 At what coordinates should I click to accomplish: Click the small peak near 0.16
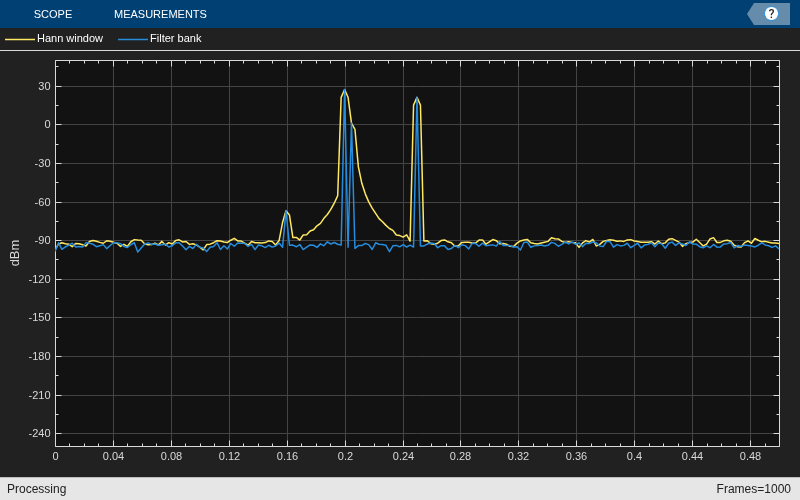286,211
